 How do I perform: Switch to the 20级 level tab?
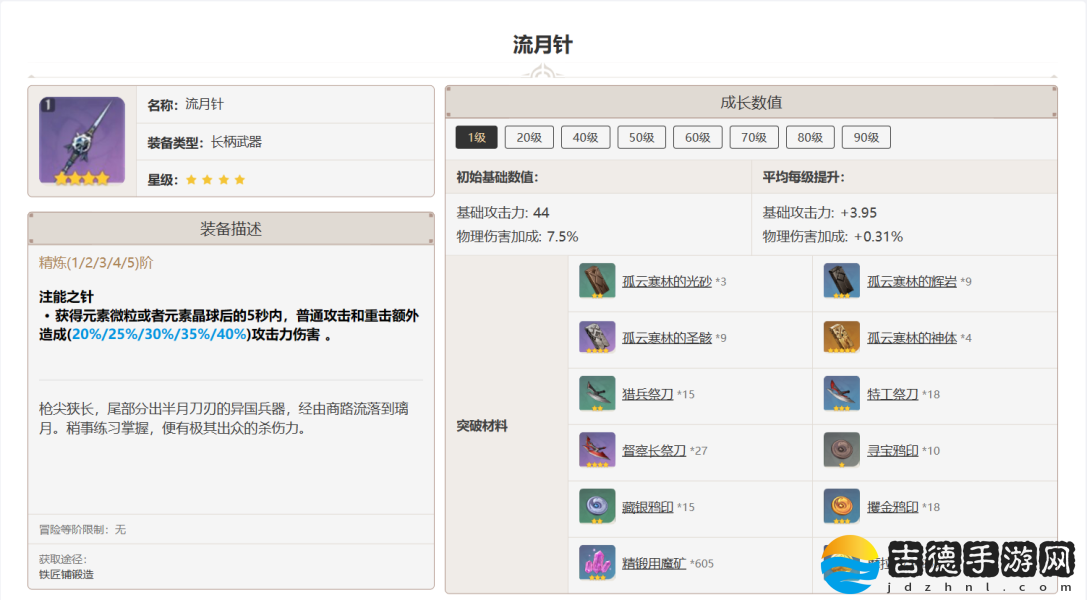point(529,138)
